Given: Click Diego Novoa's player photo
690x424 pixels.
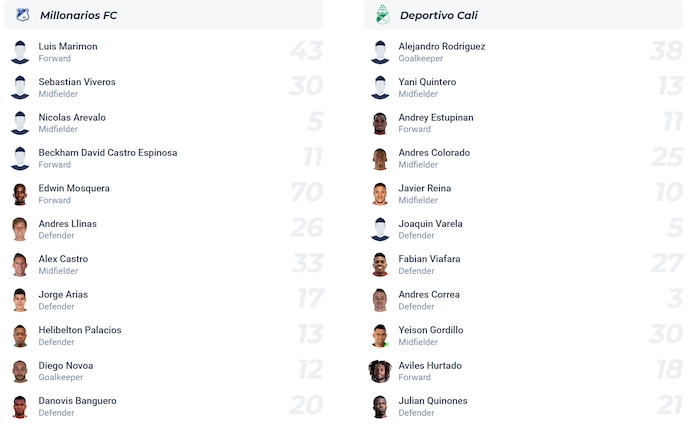Looking at the screenshot, I should 20,371.
